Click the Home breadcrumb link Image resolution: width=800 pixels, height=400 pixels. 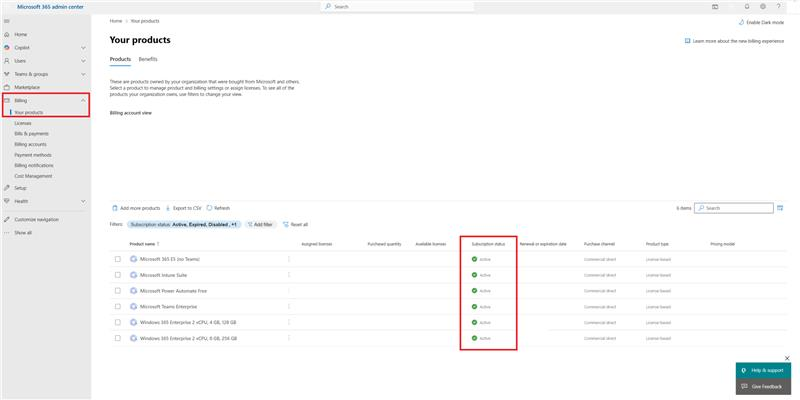pos(116,21)
